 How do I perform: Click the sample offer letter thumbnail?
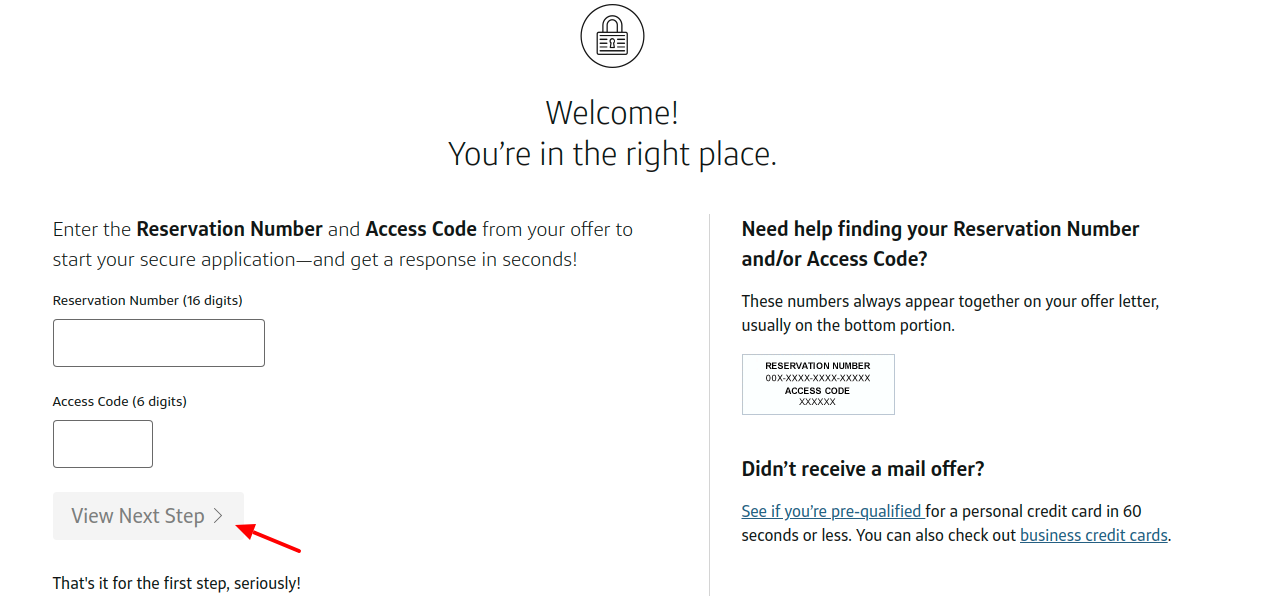818,384
